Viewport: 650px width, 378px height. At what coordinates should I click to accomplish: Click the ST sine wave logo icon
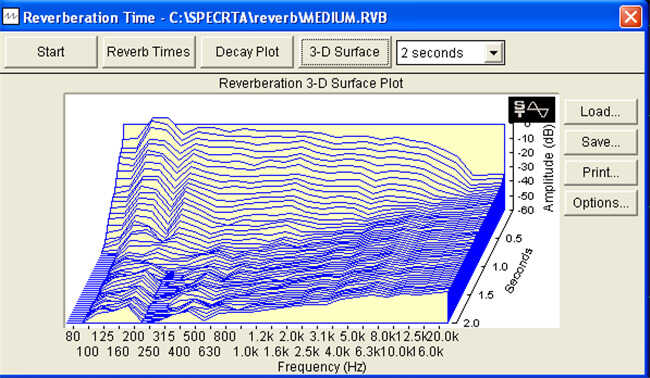coord(531,109)
